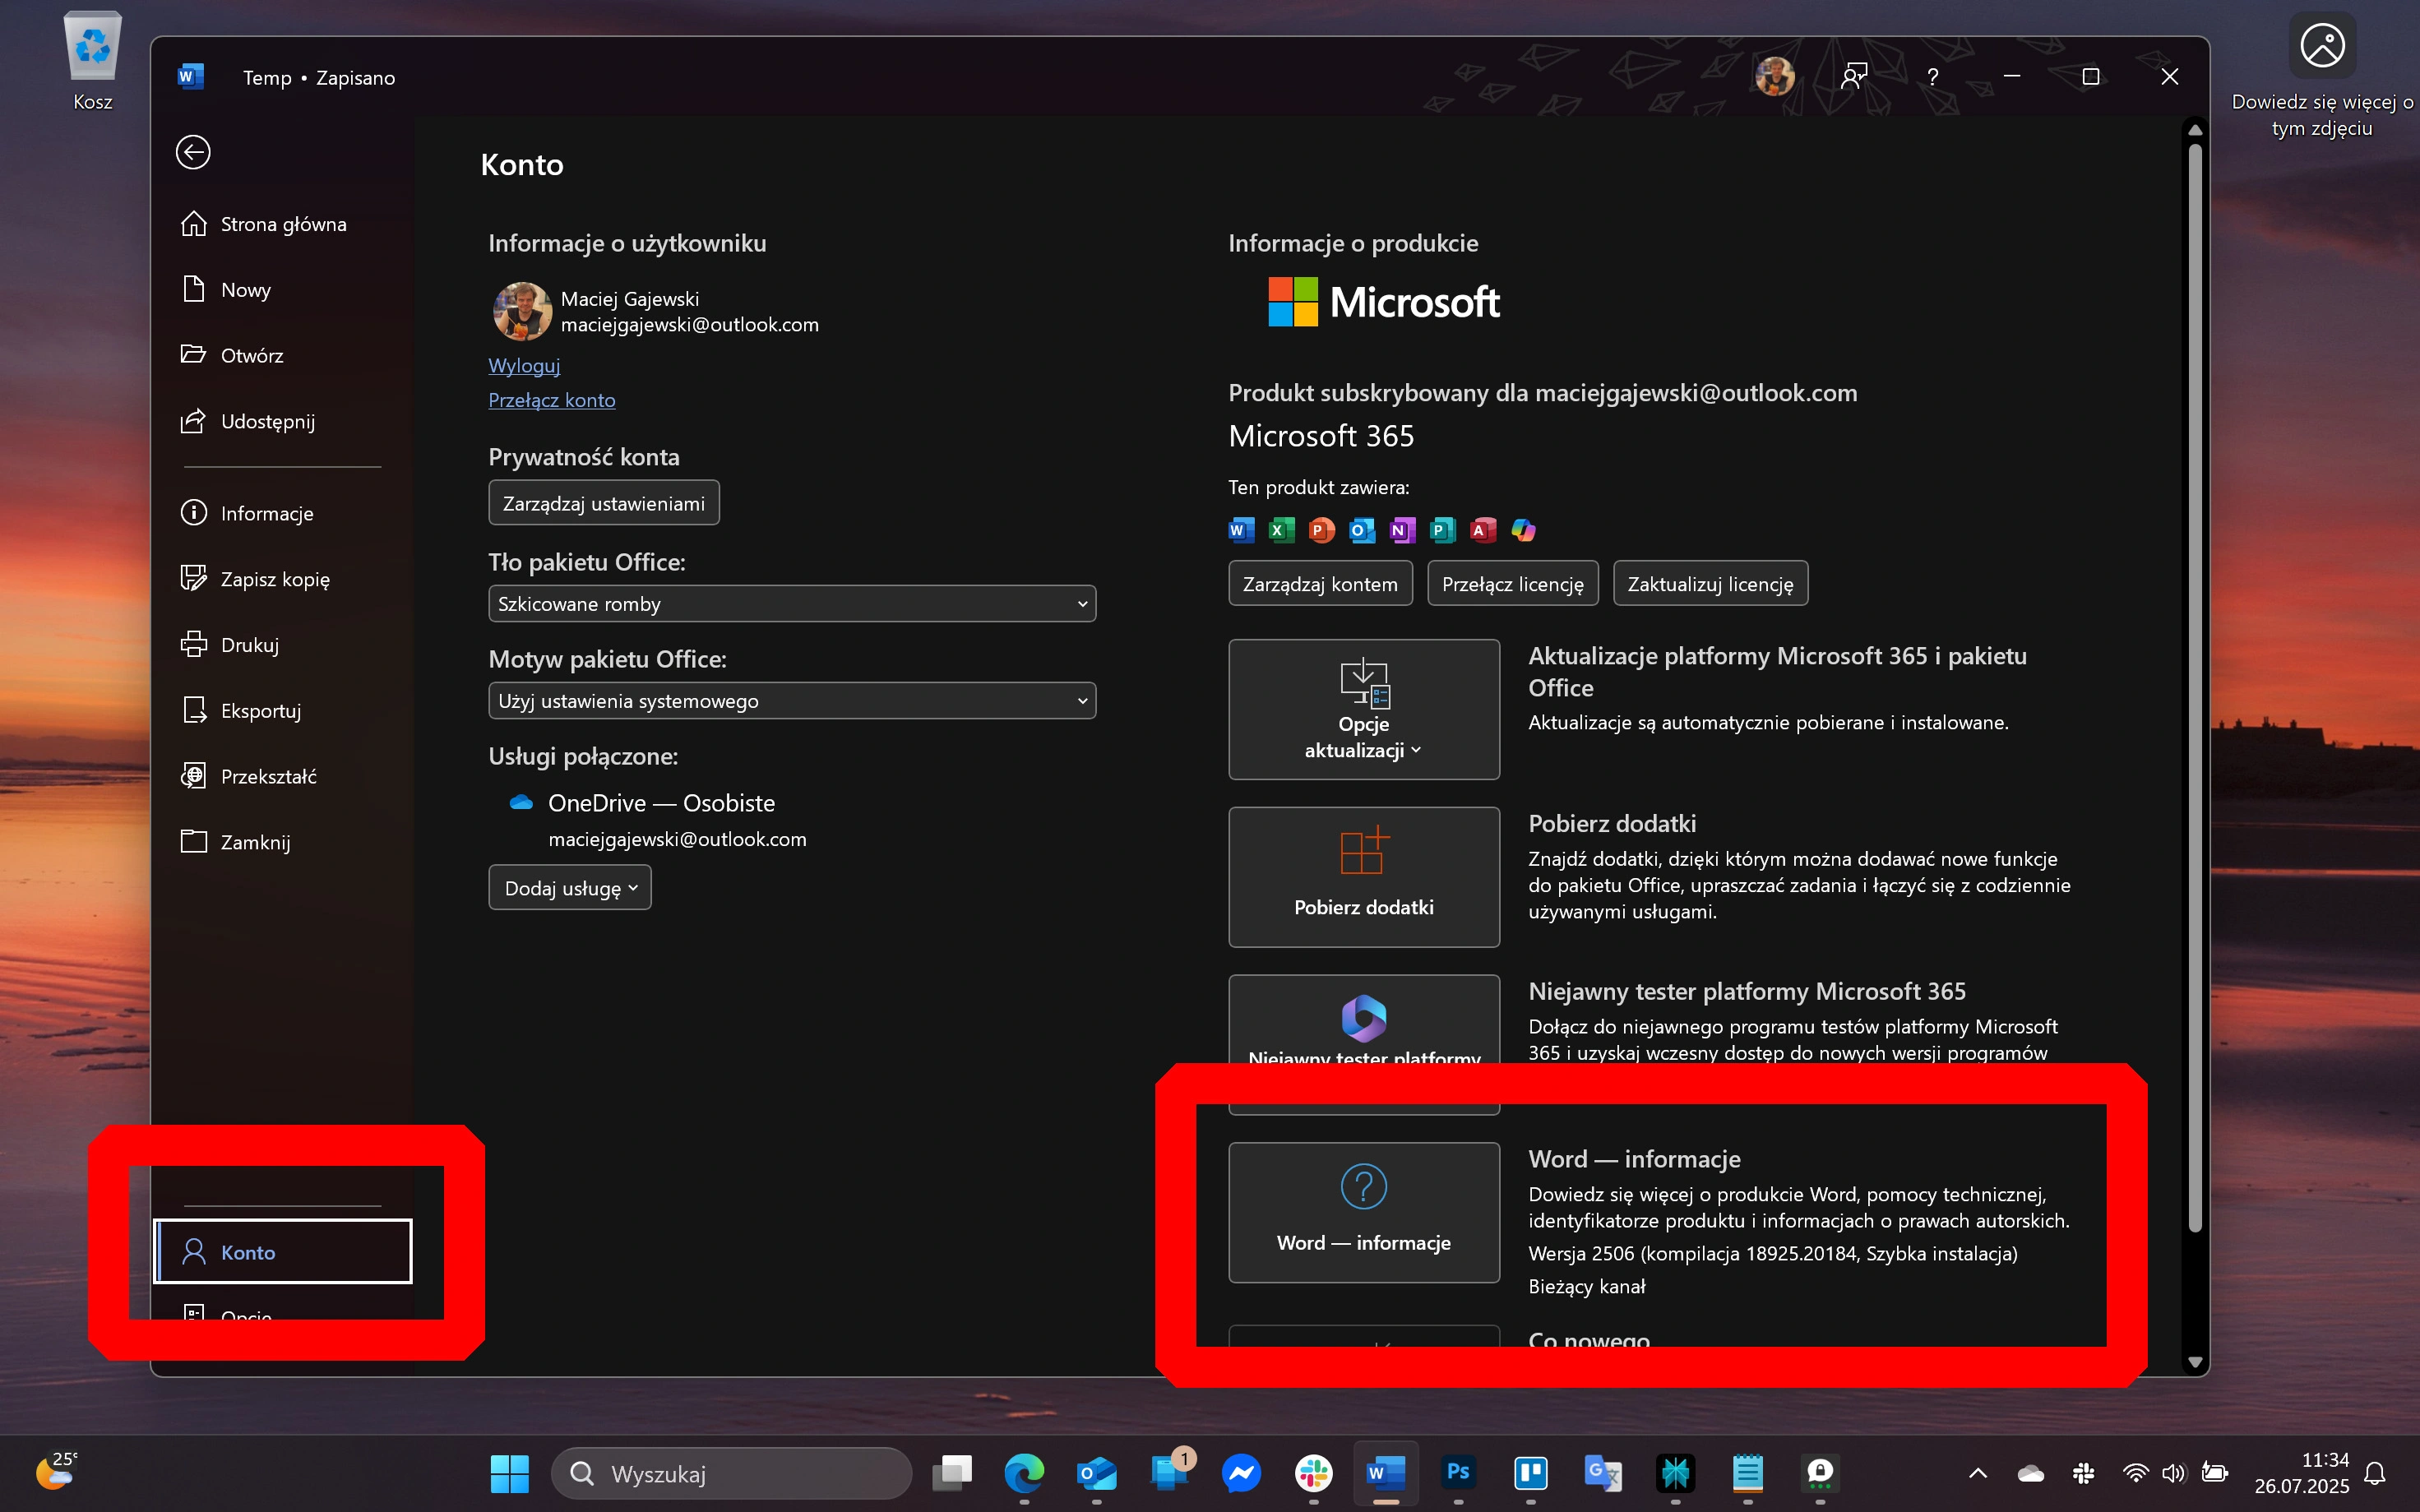Open the Drukuj page
The width and height of the screenshot is (2420, 1512).
coord(282,645)
